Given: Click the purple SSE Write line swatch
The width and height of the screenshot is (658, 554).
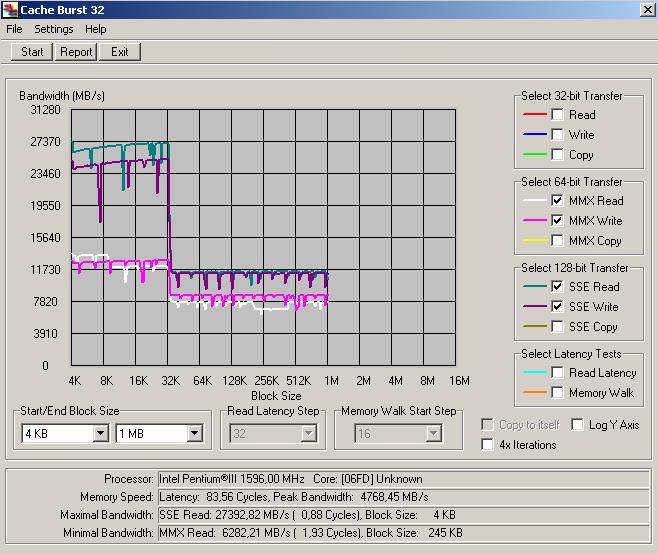Looking at the screenshot, I should pyautogui.click(x=535, y=306).
